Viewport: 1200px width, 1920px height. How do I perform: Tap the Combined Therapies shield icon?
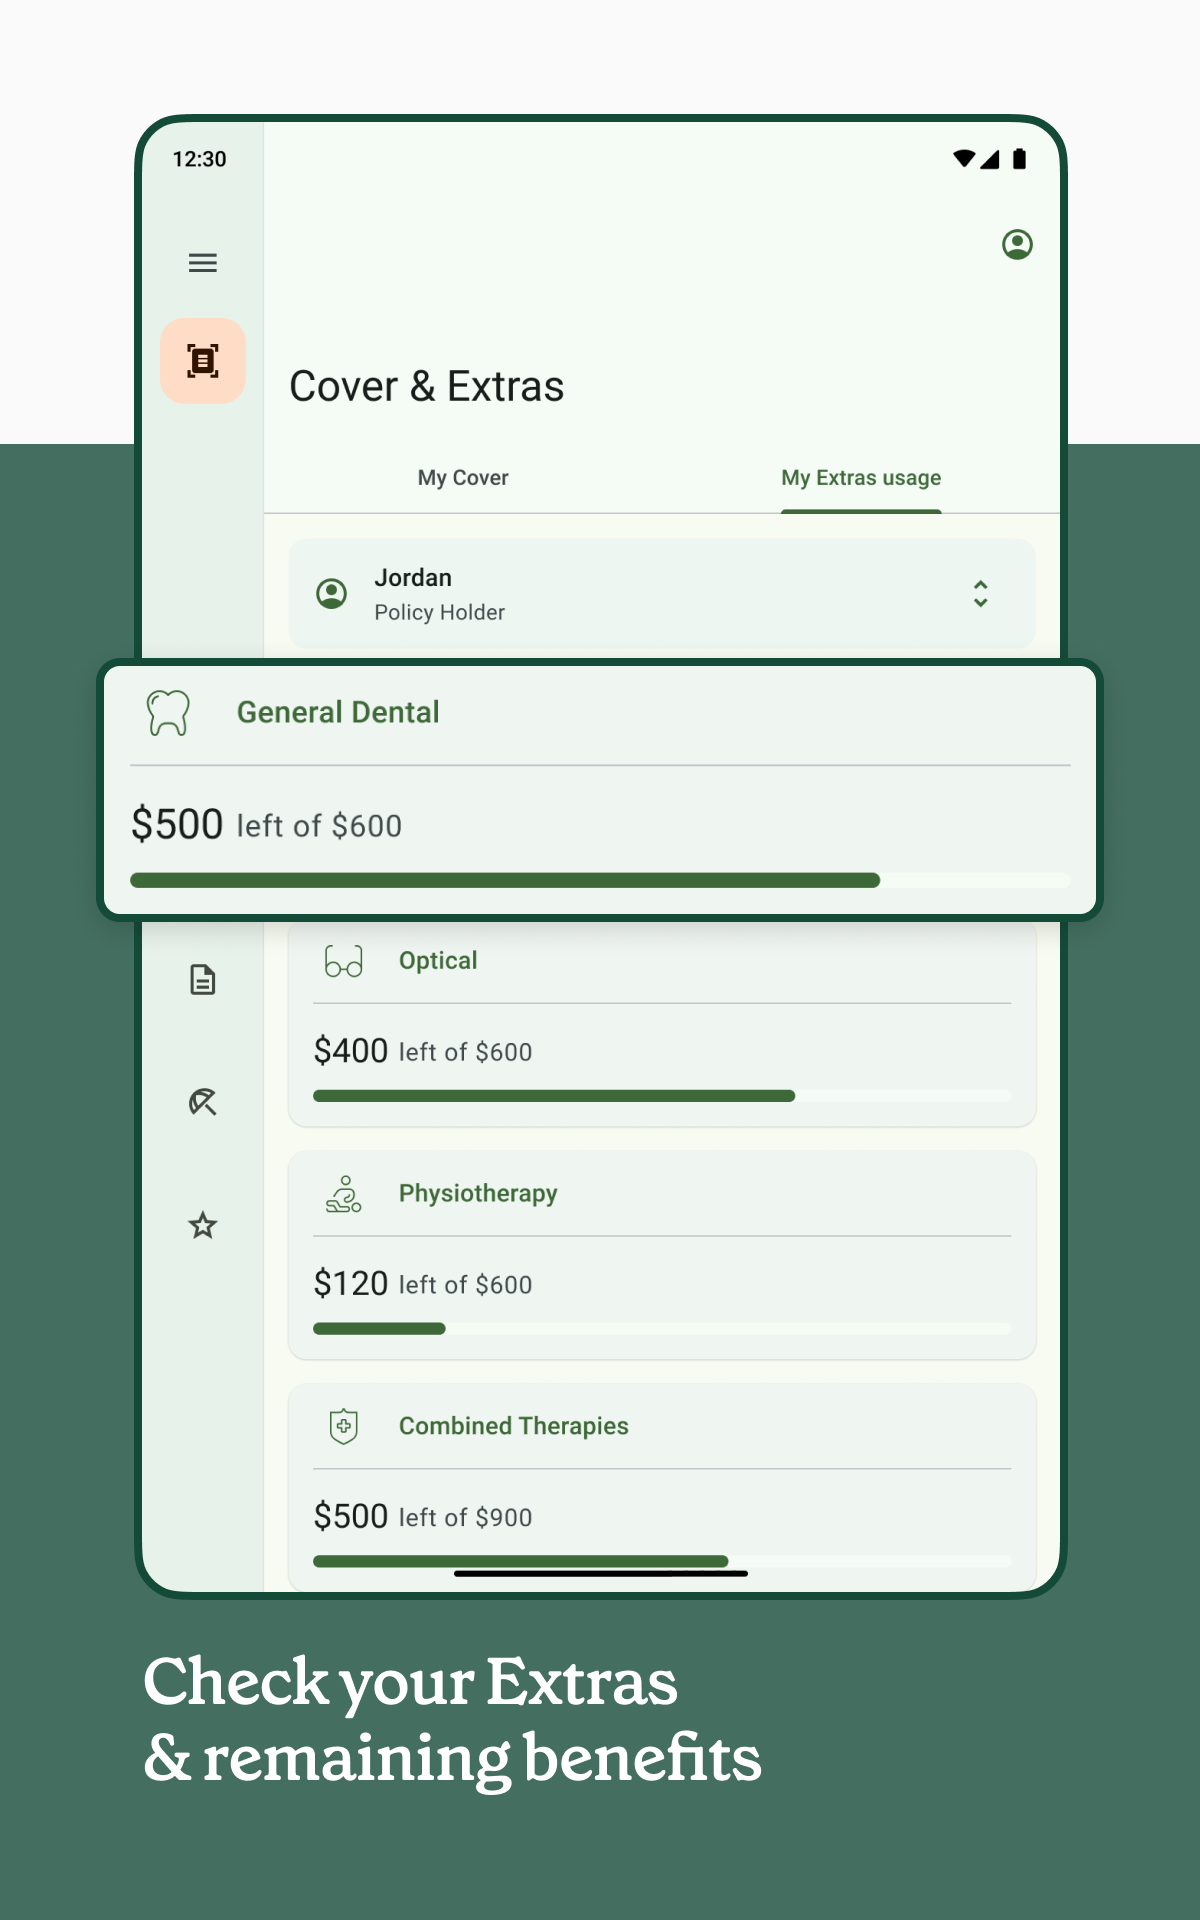(x=344, y=1426)
